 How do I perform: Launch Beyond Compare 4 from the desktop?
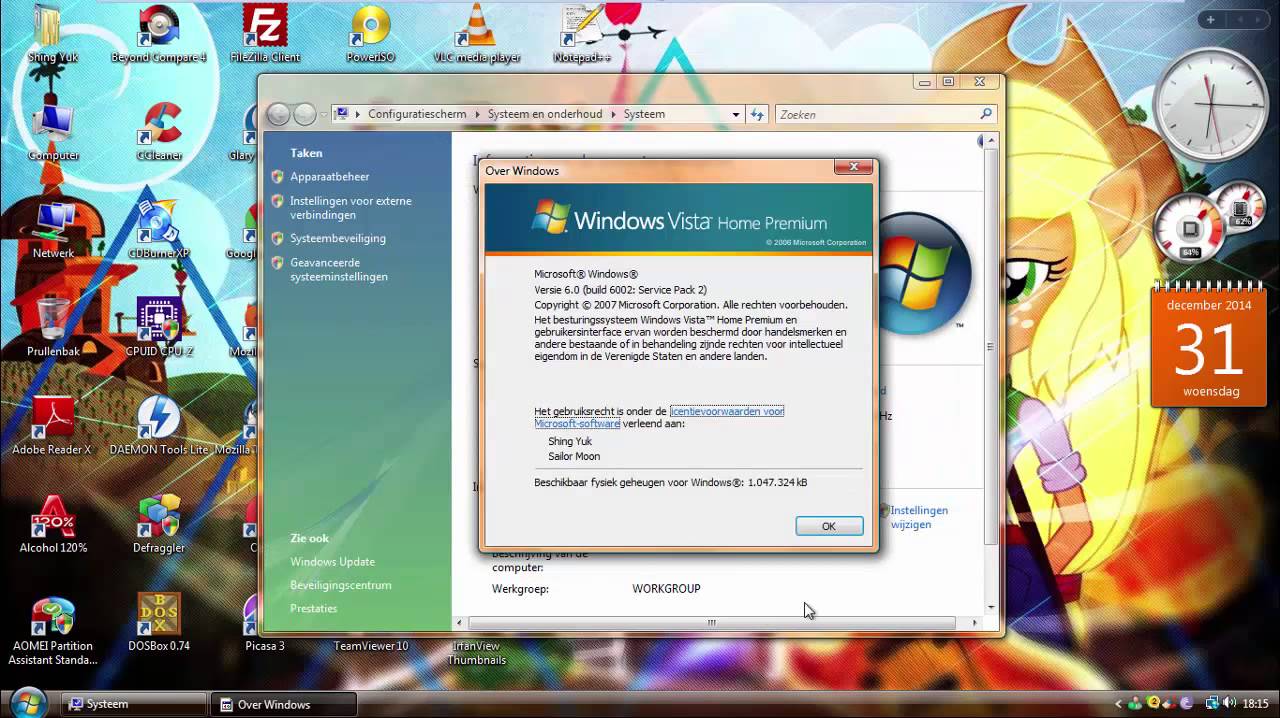coord(158,33)
